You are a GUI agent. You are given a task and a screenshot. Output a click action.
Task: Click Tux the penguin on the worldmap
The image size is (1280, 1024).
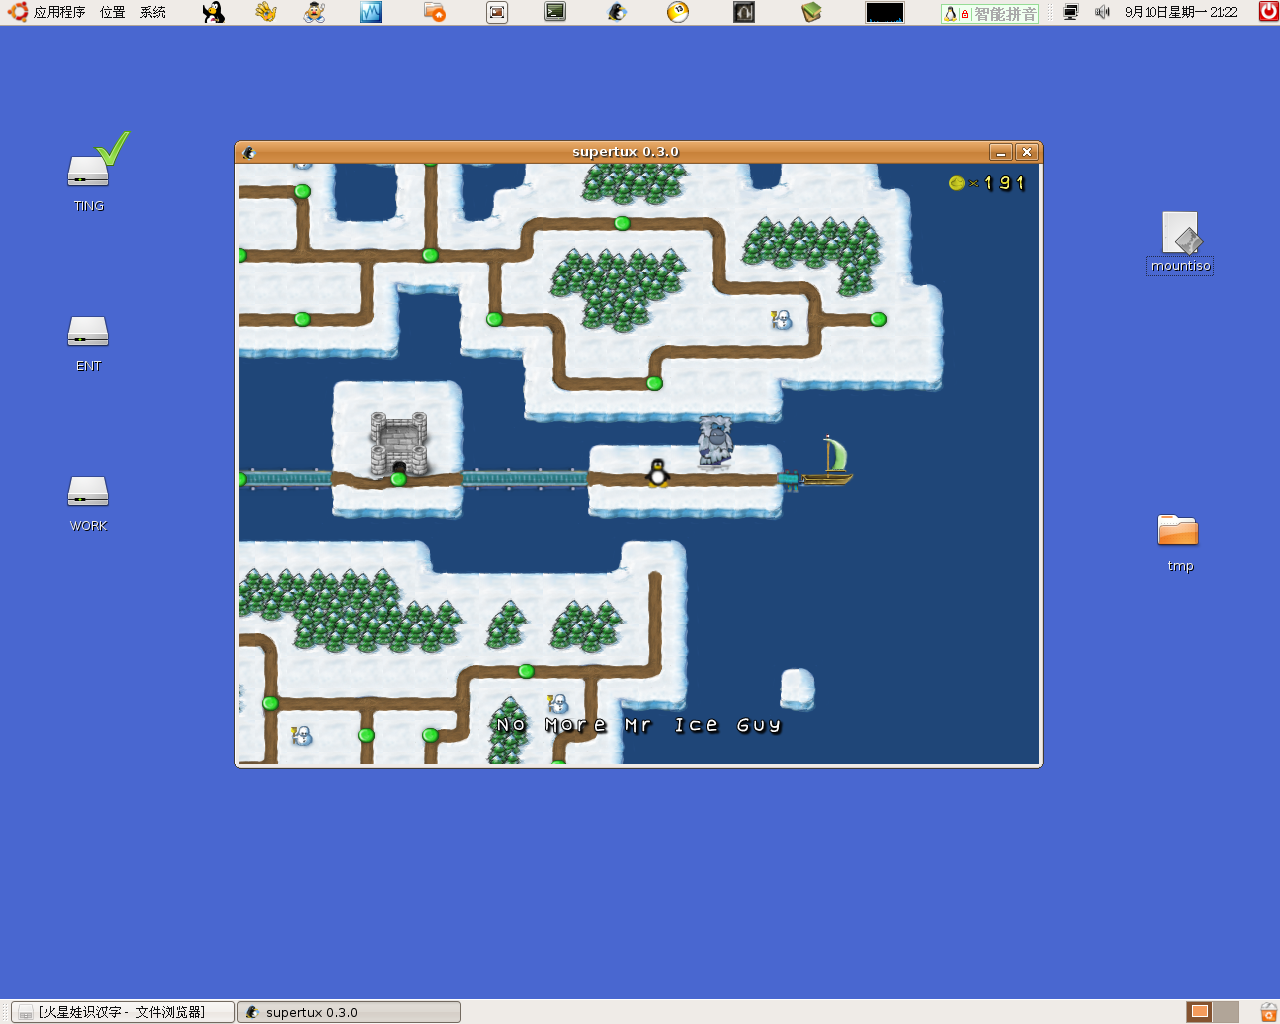pyautogui.click(x=657, y=473)
